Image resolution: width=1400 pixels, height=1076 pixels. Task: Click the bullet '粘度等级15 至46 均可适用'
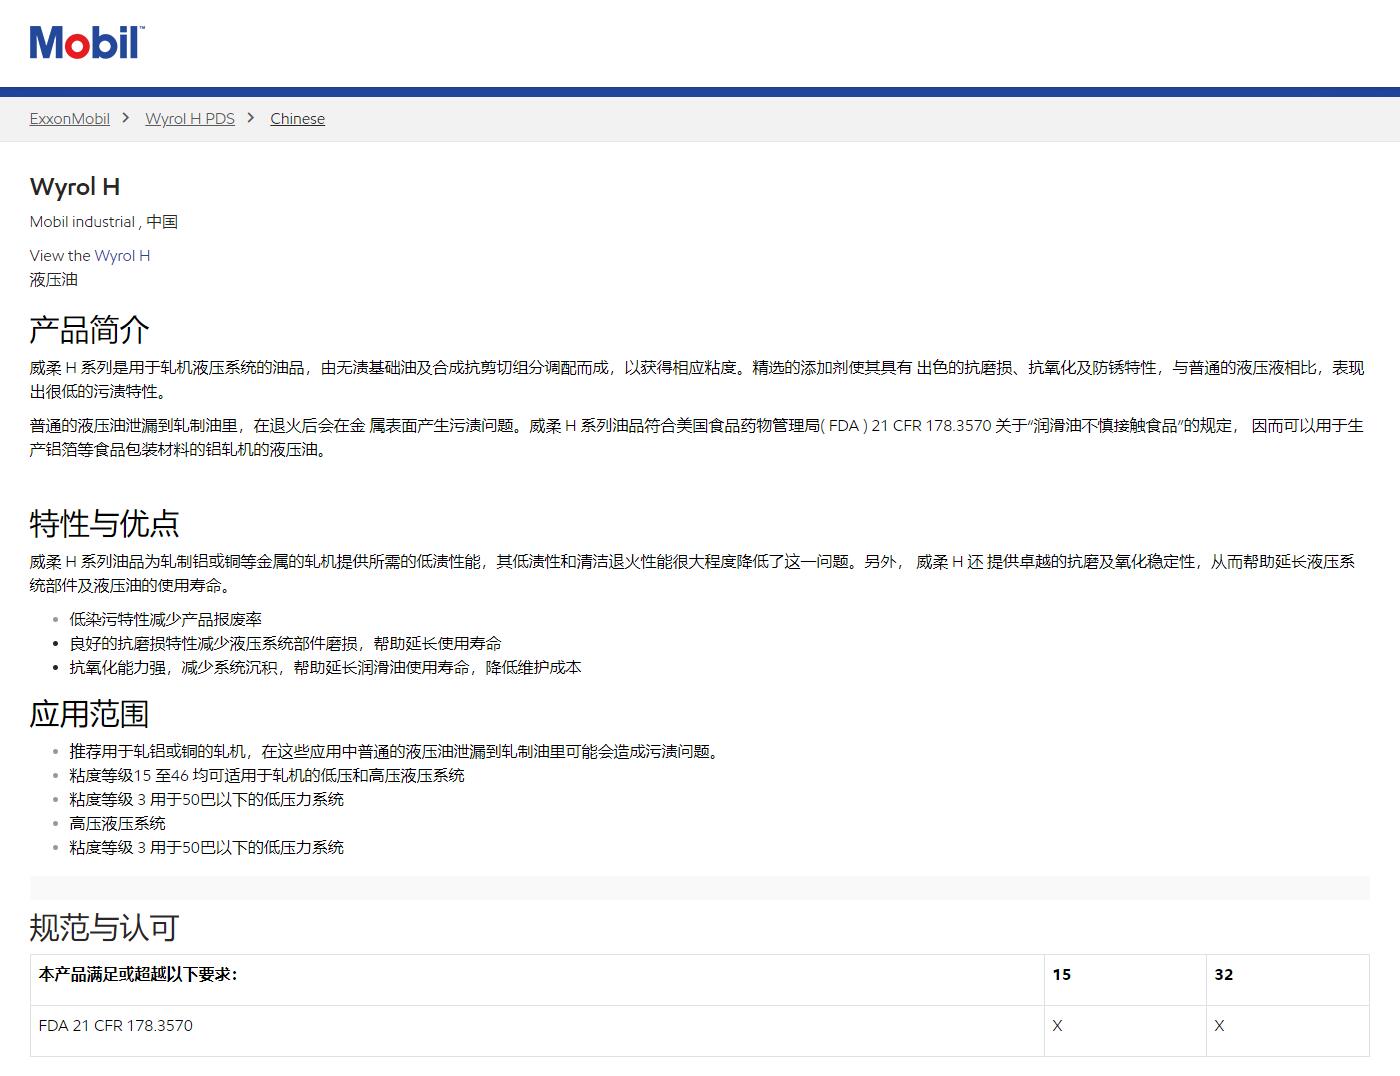[x=267, y=776]
